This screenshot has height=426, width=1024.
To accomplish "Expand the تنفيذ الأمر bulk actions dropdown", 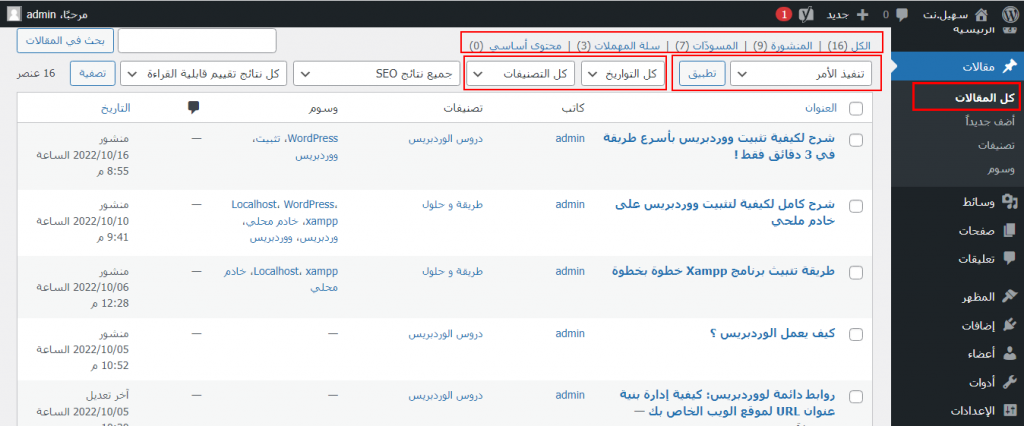I will pyautogui.click(x=801, y=74).
